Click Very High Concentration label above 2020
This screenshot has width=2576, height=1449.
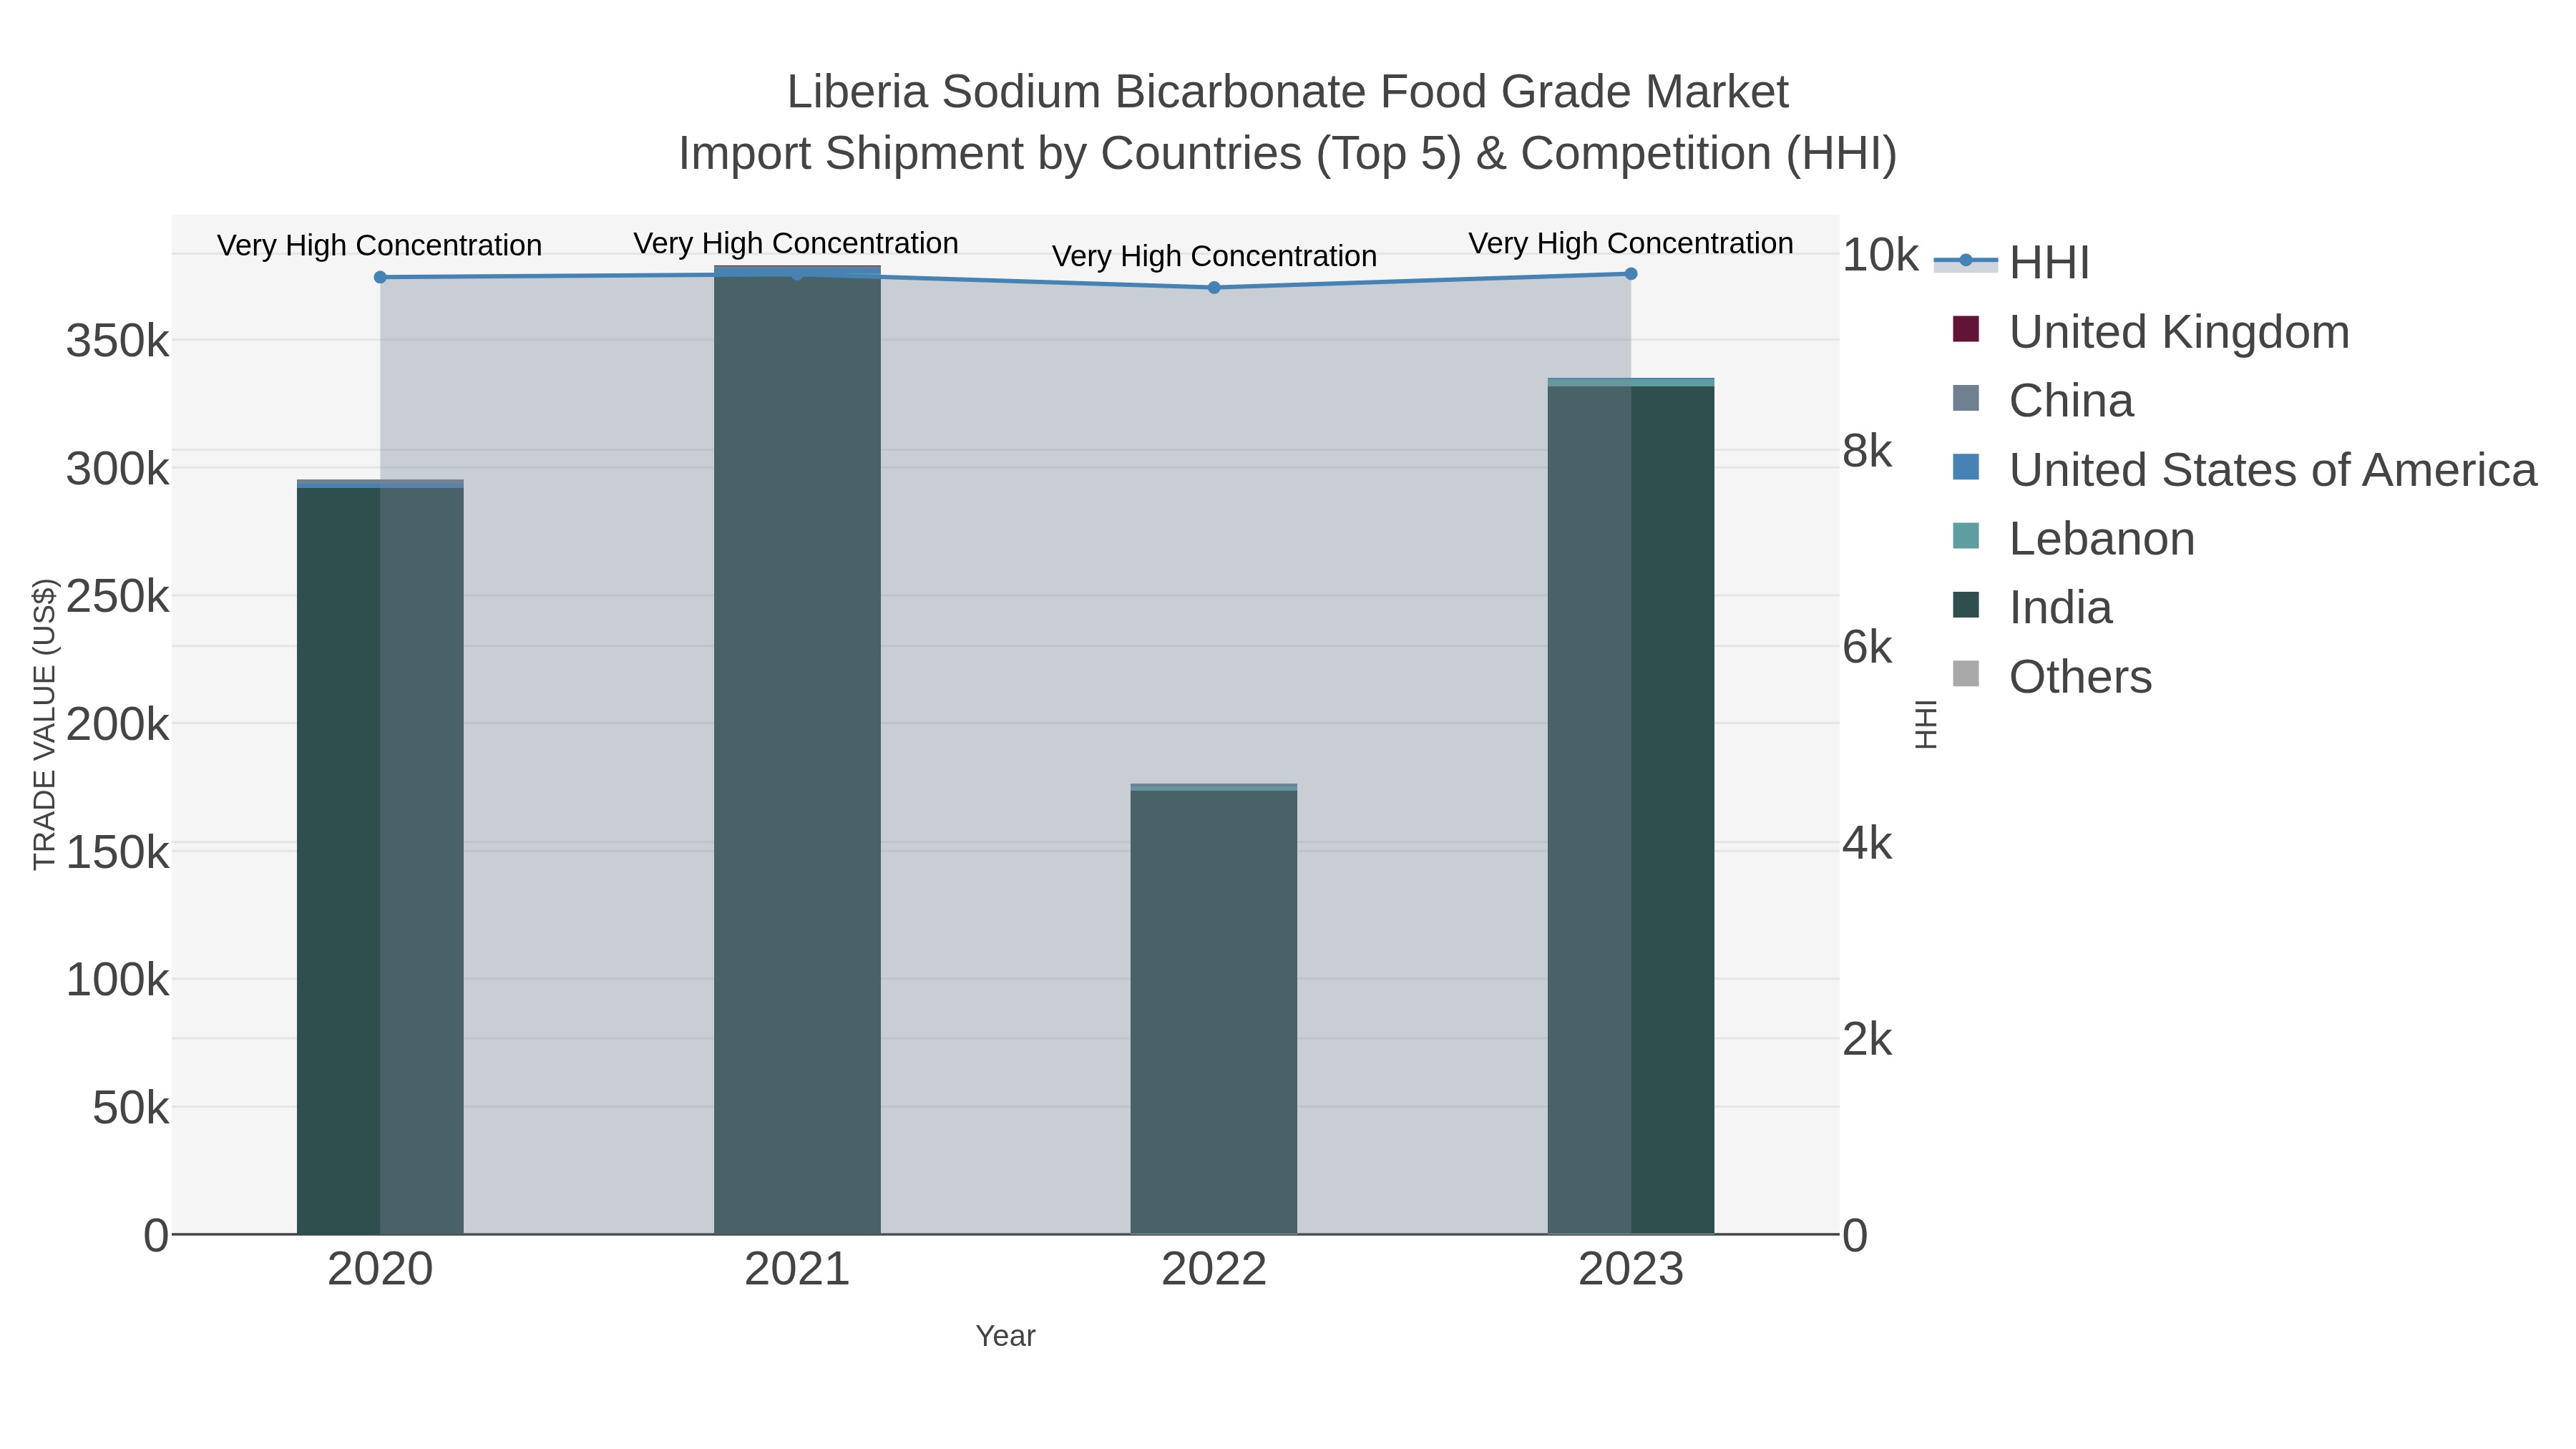pyautogui.click(x=379, y=245)
